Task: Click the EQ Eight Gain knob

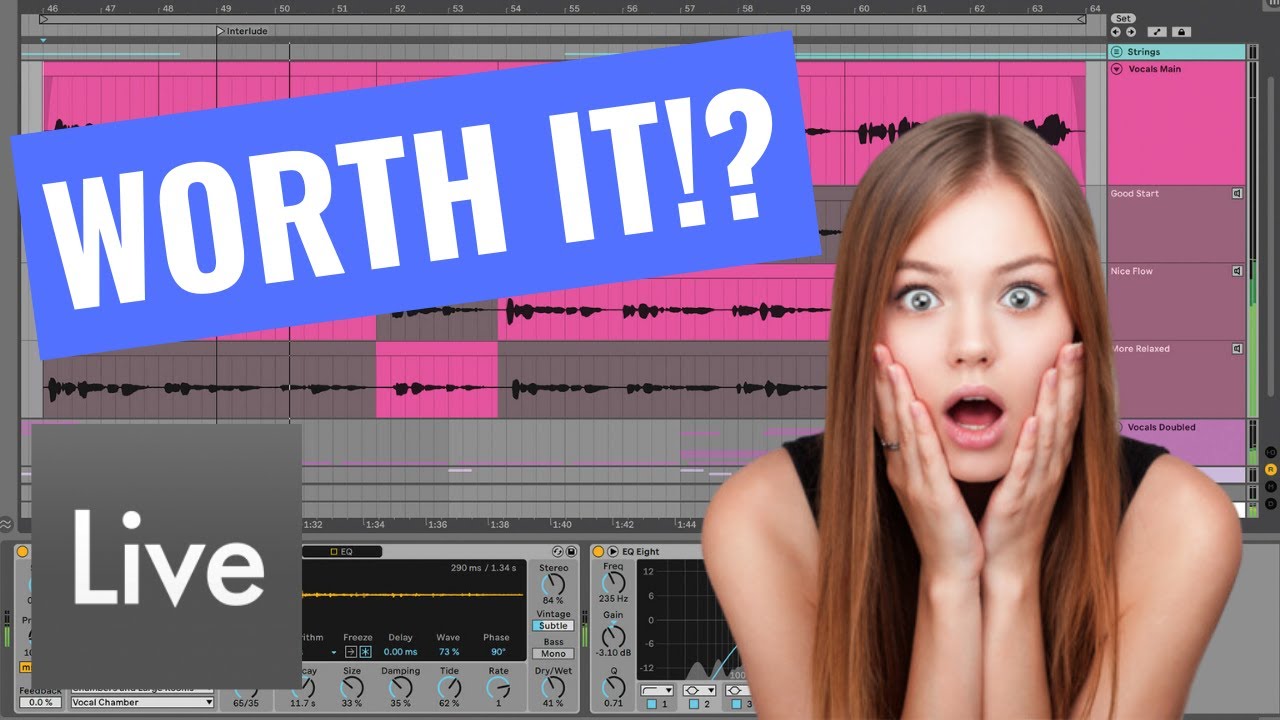Action: [x=613, y=635]
